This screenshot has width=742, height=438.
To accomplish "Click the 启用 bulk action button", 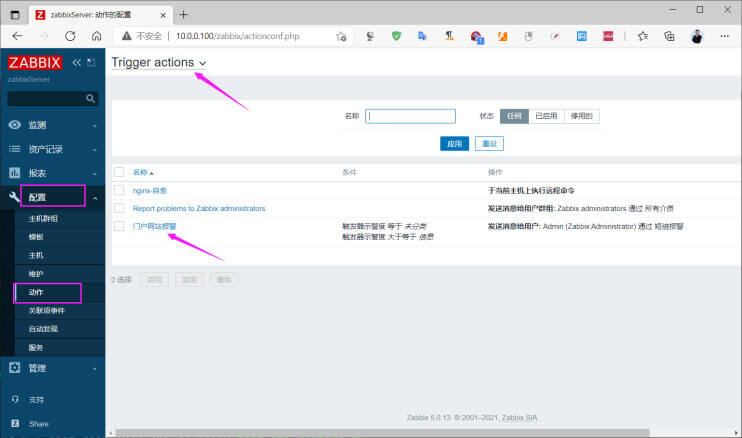I will pos(155,280).
